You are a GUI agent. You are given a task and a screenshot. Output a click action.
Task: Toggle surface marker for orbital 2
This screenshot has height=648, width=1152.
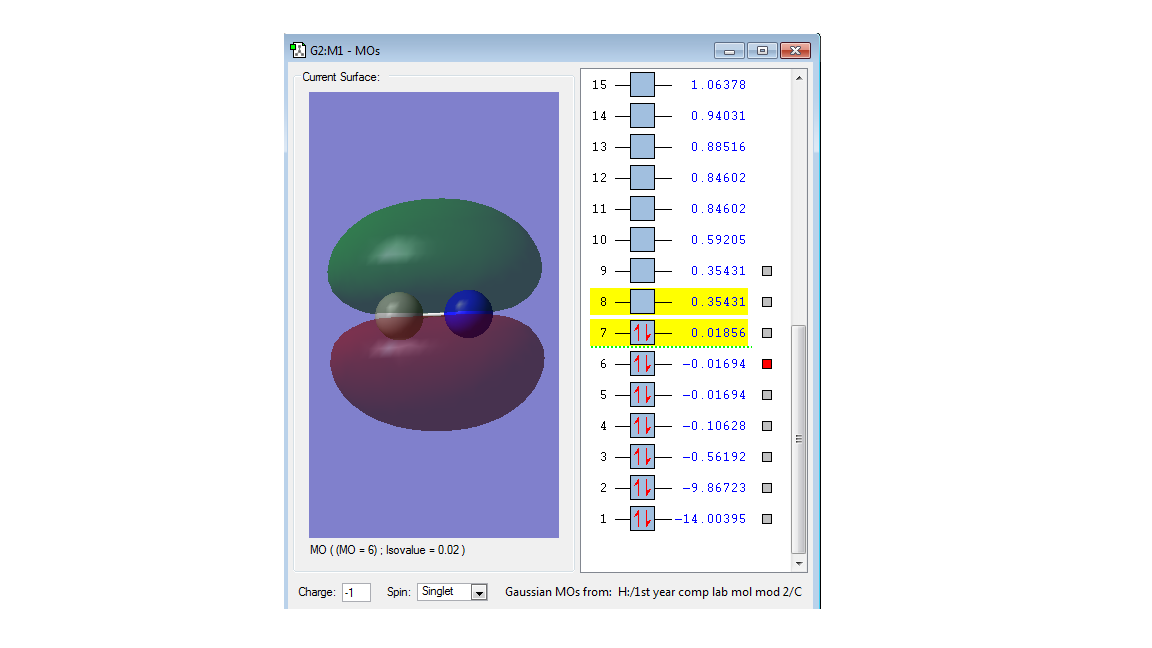pyautogui.click(x=767, y=488)
